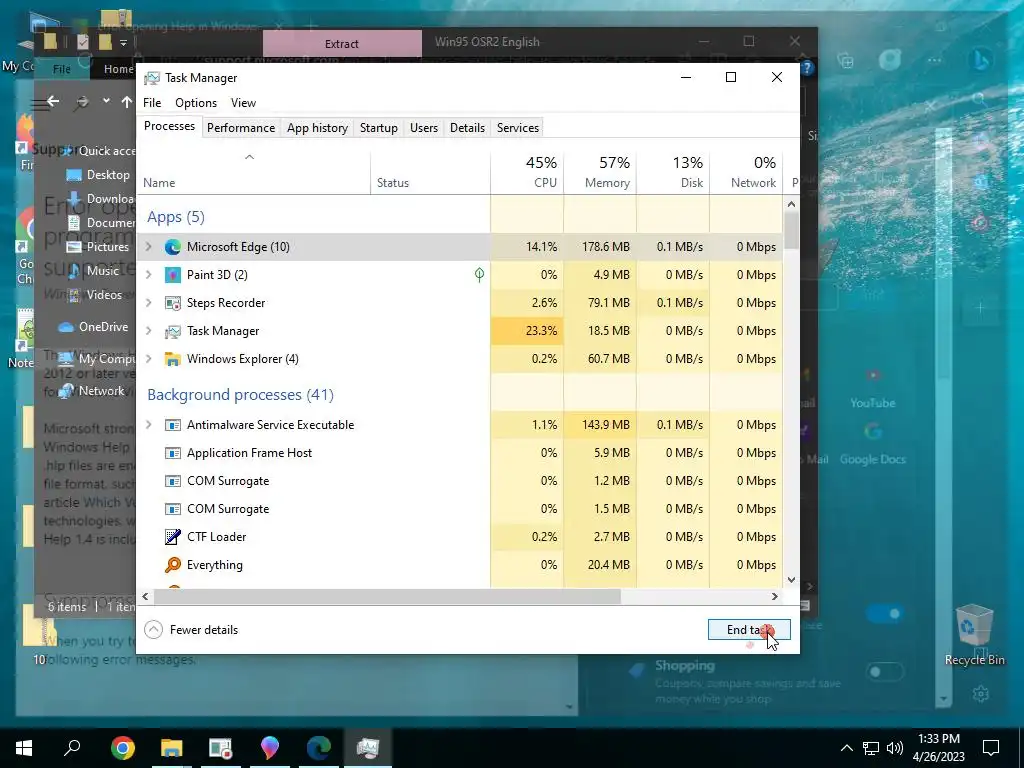Open Microsoft Edge from the taskbar

coord(319,748)
